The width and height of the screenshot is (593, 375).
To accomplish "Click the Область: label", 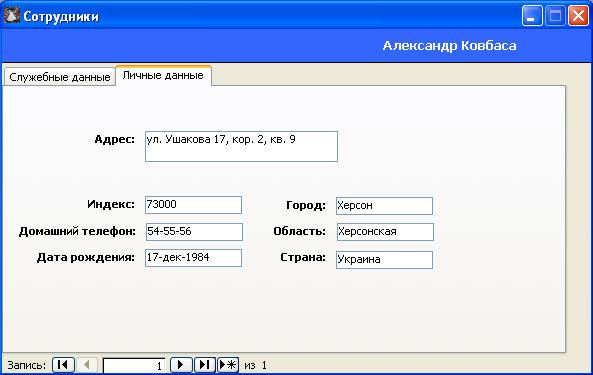I will (300, 231).
